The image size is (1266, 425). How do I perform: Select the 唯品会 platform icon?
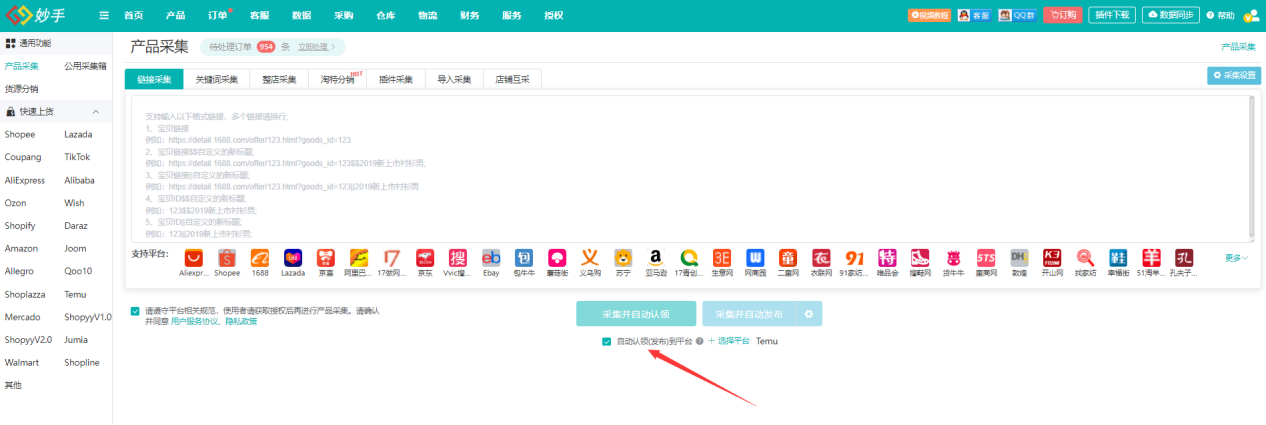pyautogui.click(x=887, y=258)
